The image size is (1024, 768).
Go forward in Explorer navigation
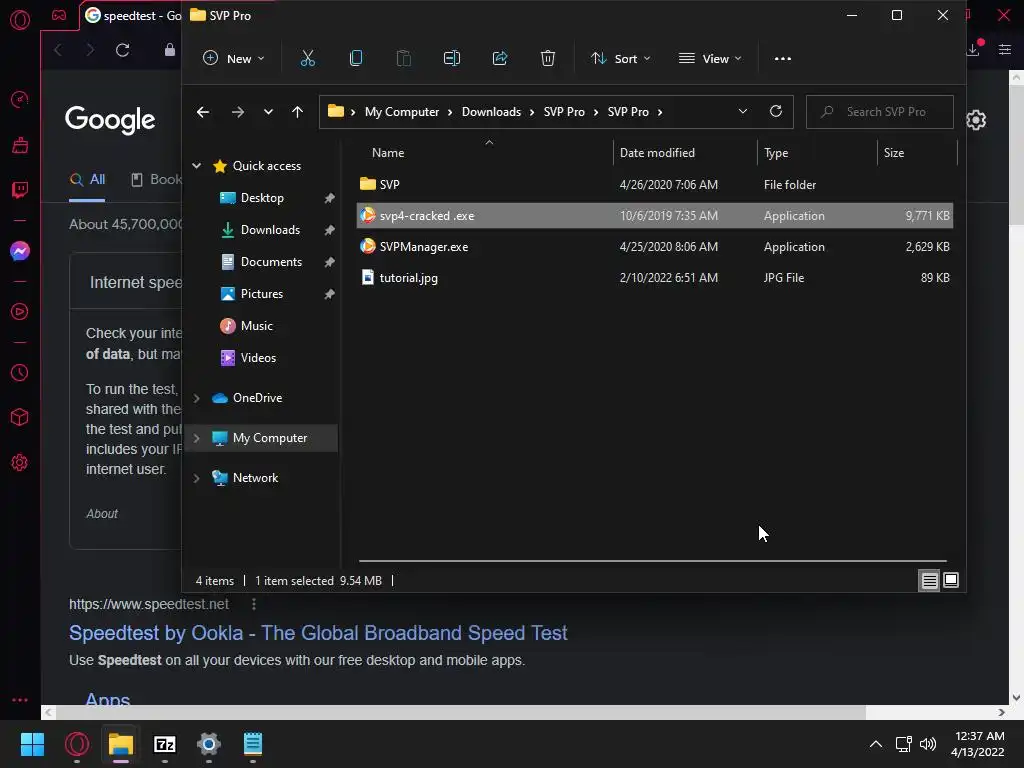point(238,112)
